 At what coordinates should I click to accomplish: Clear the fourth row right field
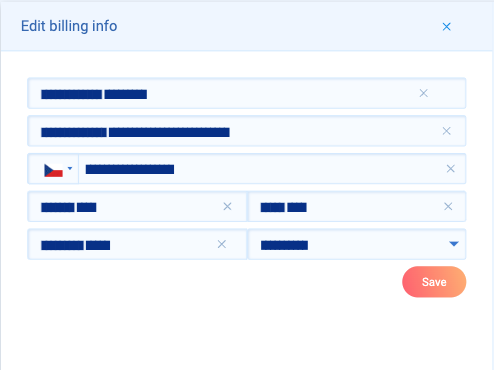(448, 206)
